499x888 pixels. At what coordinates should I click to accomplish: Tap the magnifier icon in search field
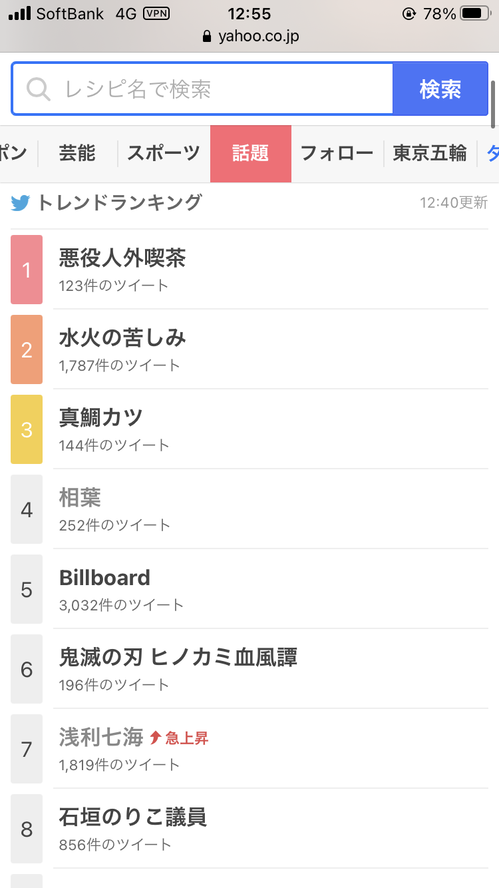pos(39,89)
